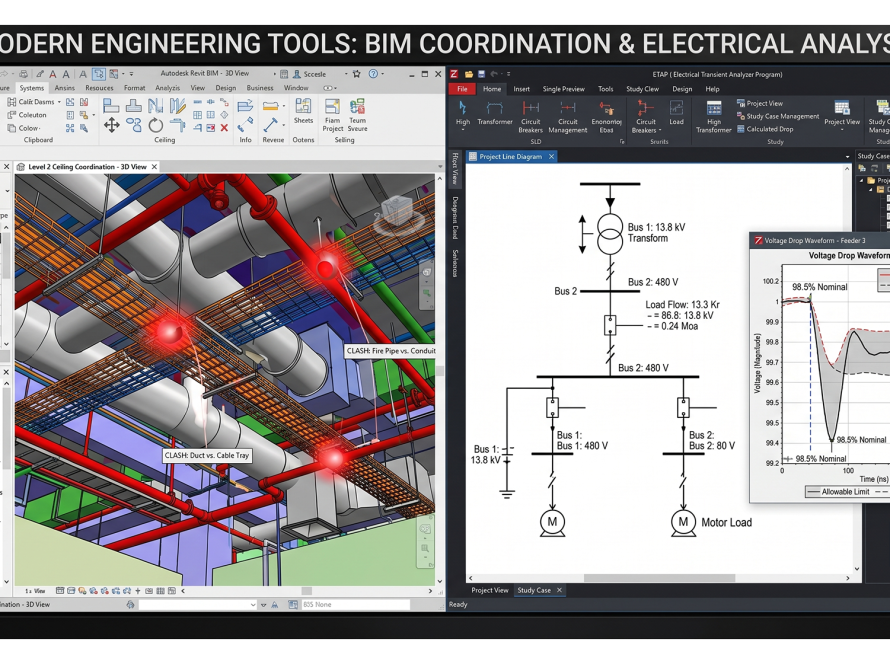This screenshot has width=890, height=664.
Task: Click the ETAP diagram horizontal scrollbar thumb
Action: (x=659, y=578)
